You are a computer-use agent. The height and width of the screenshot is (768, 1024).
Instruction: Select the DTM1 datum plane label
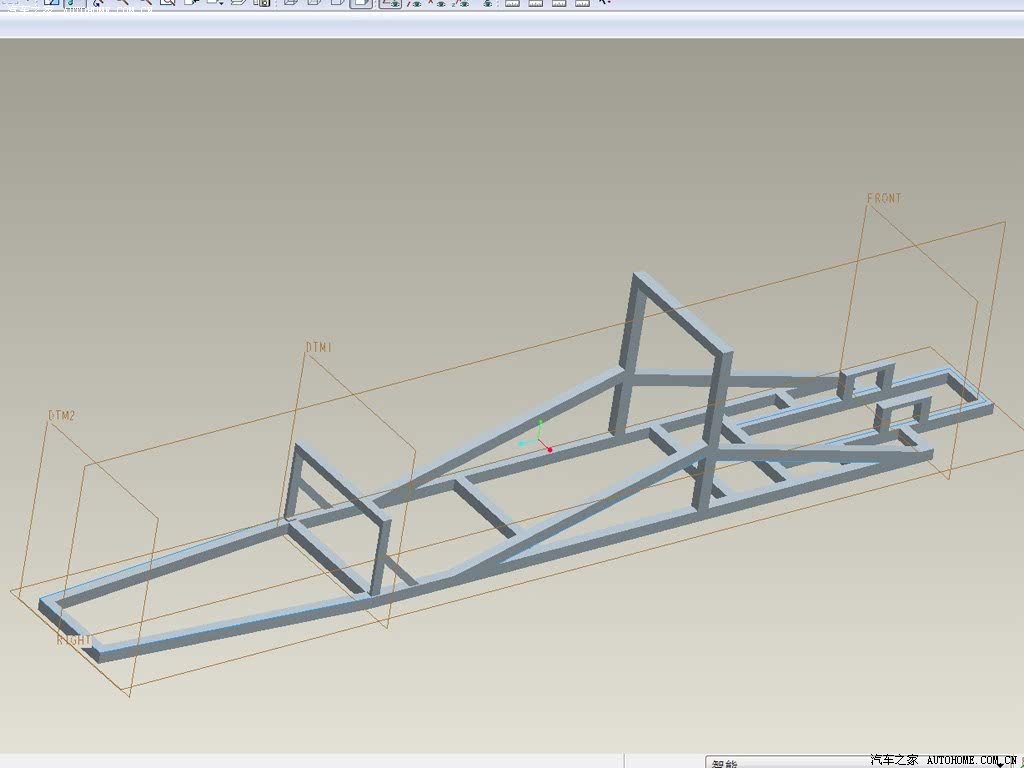[319, 347]
